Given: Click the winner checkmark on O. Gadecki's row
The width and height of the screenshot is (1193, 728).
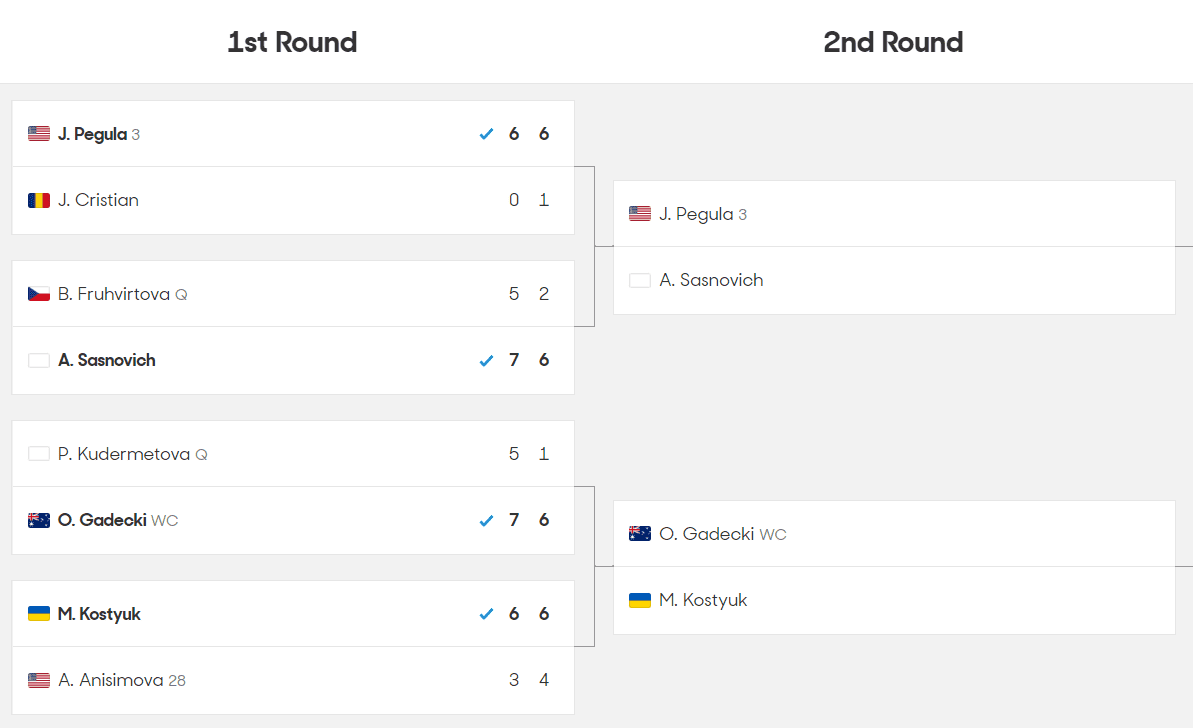Looking at the screenshot, I should (486, 520).
